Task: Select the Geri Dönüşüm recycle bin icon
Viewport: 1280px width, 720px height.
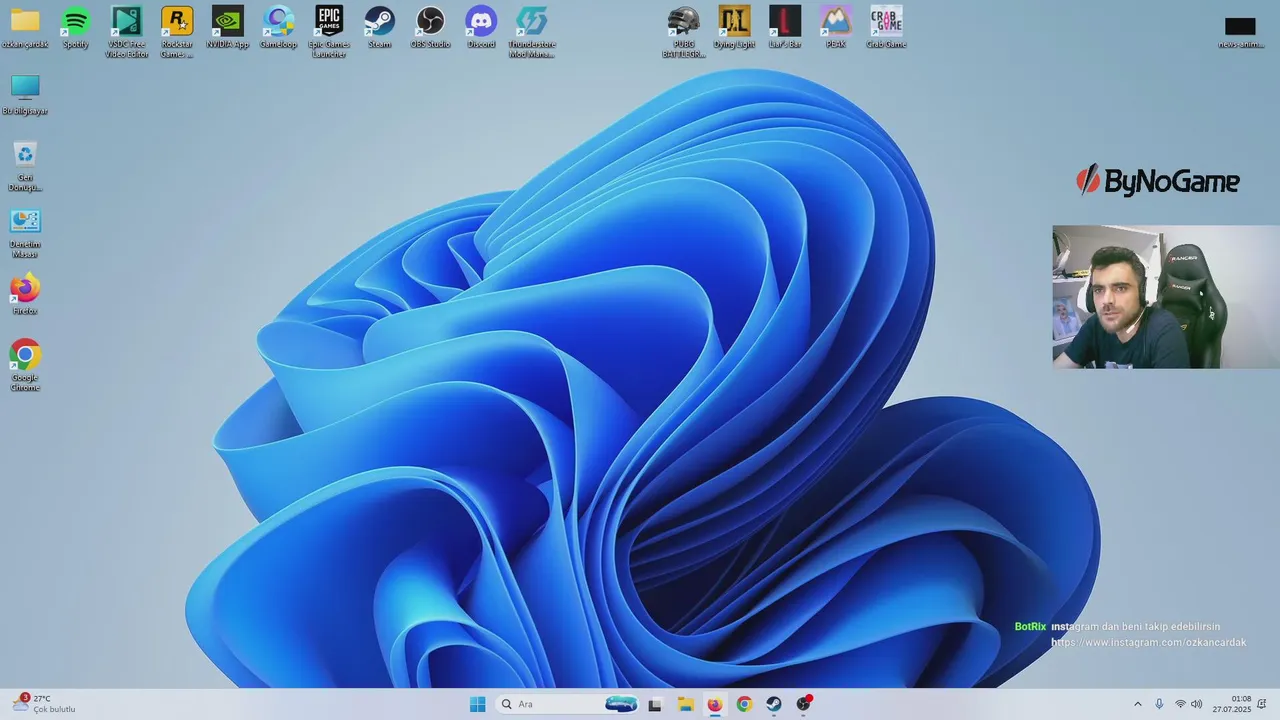Action: [25, 166]
